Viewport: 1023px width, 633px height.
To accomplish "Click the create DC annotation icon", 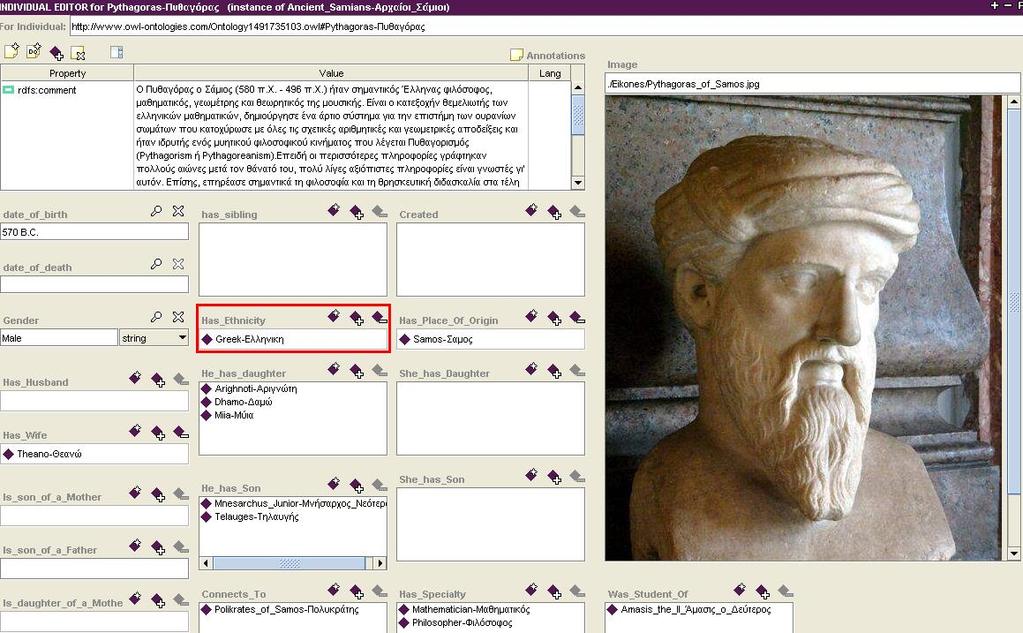I will click(33, 52).
